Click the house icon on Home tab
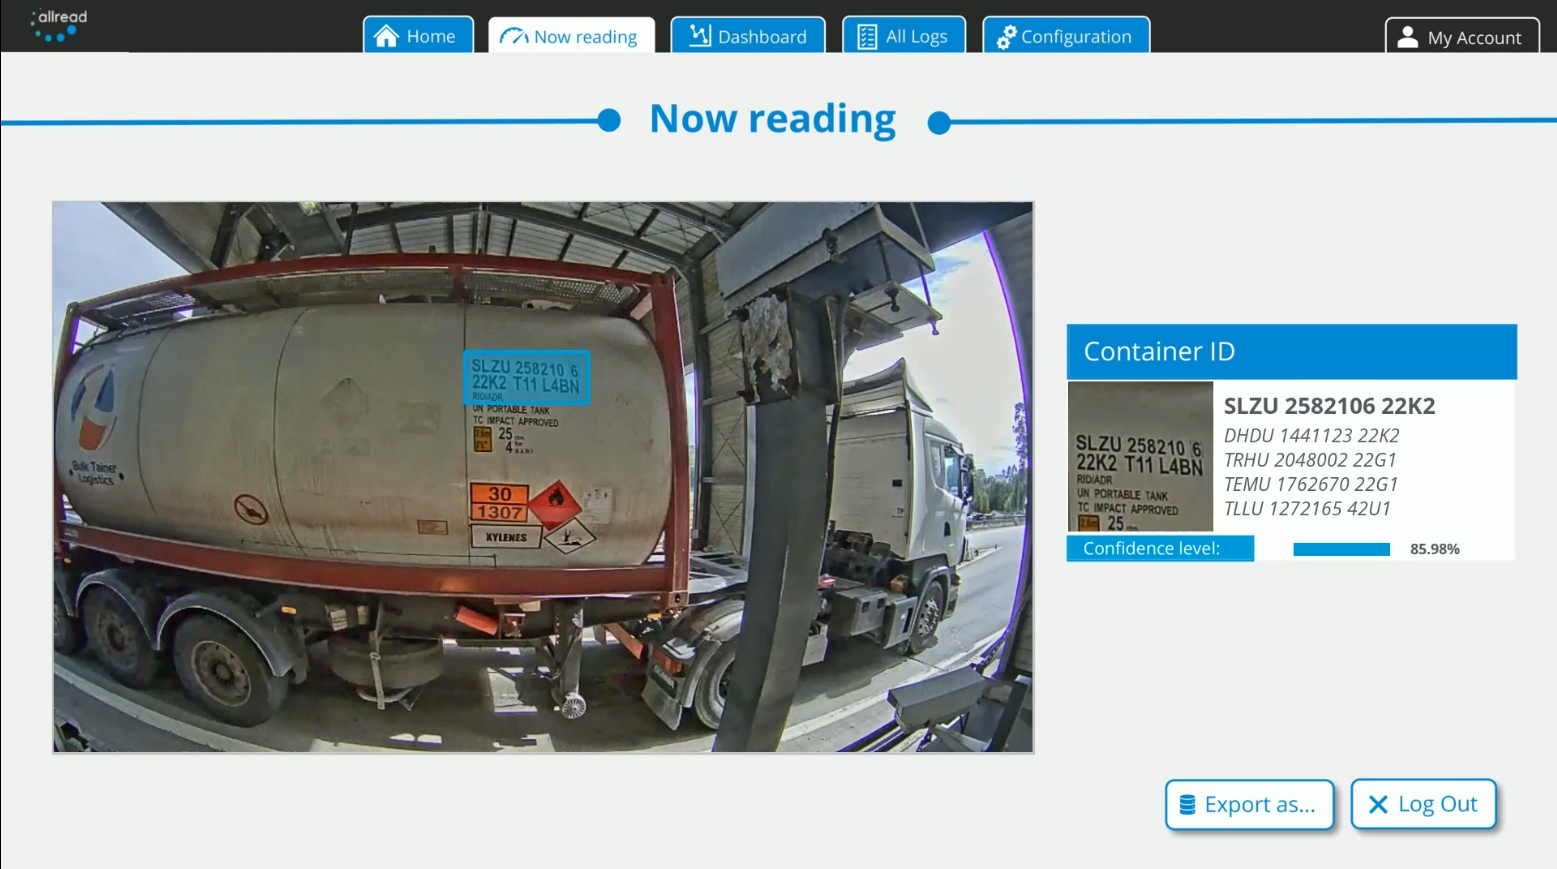This screenshot has height=869, width=1557. point(386,36)
